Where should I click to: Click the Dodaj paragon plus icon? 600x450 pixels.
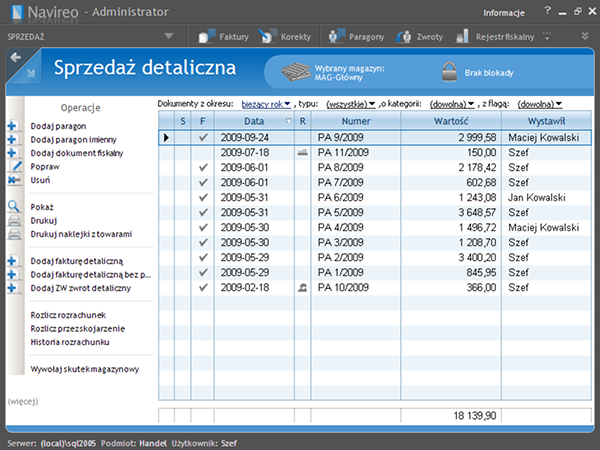(12, 126)
